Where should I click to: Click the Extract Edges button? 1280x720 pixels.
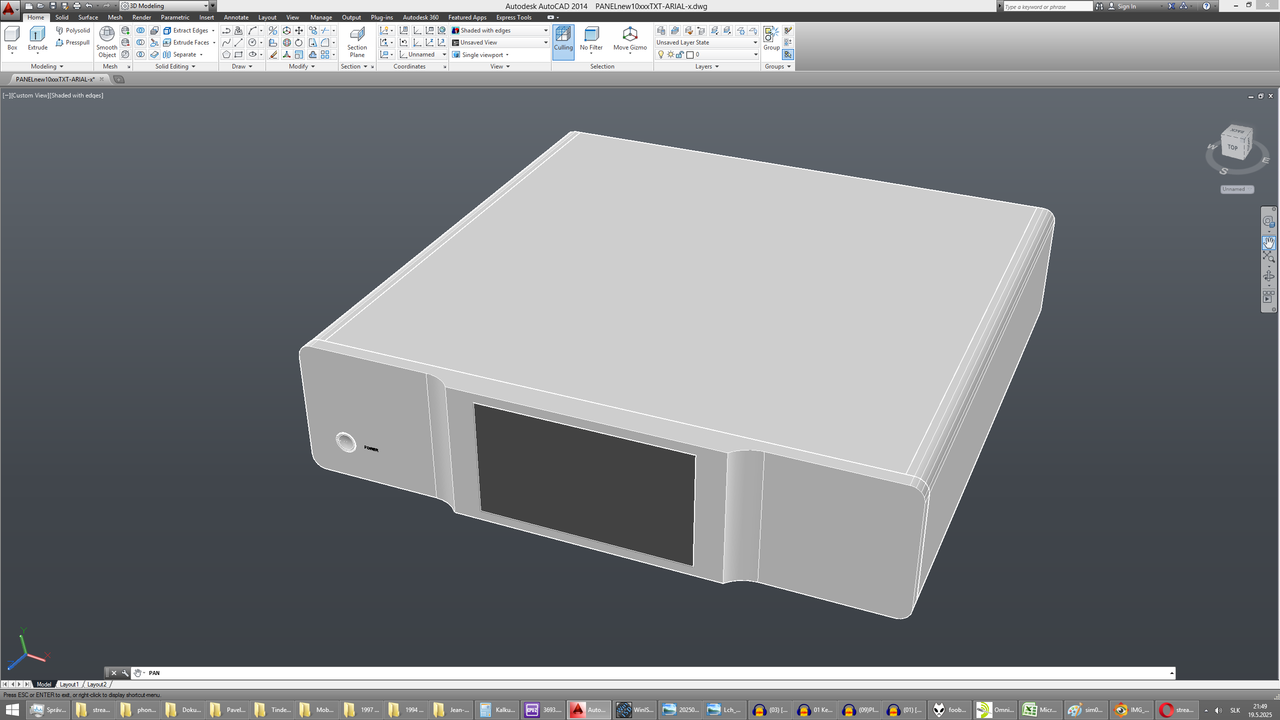185,31
